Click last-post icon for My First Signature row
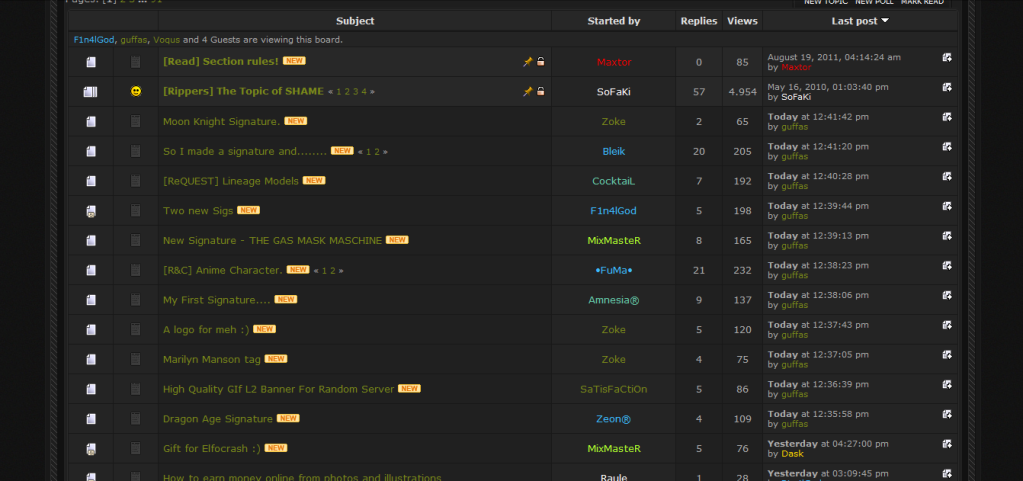Image resolution: width=1023 pixels, height=481 pixels. (947, 295)
